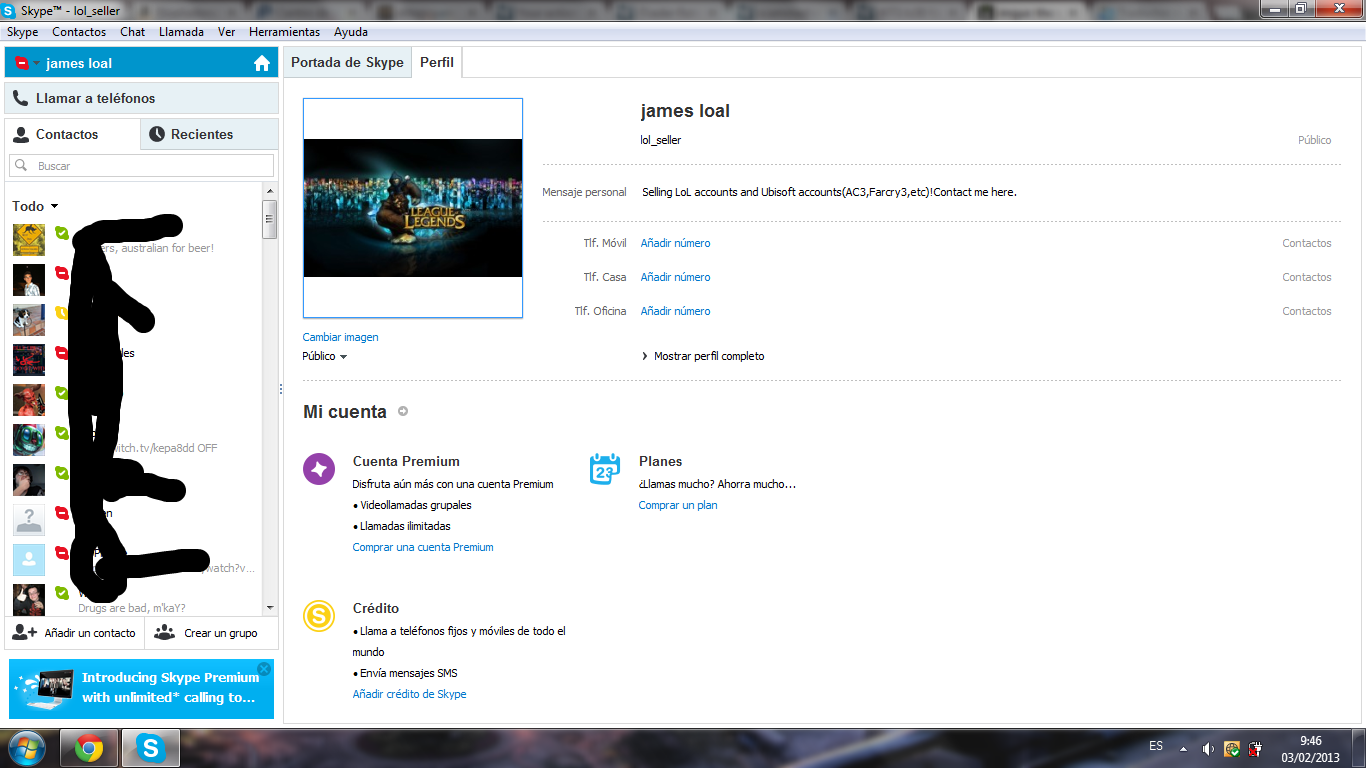1366x768 pixels.
Task: Open the Chat menu
Action: click(133, 32)
